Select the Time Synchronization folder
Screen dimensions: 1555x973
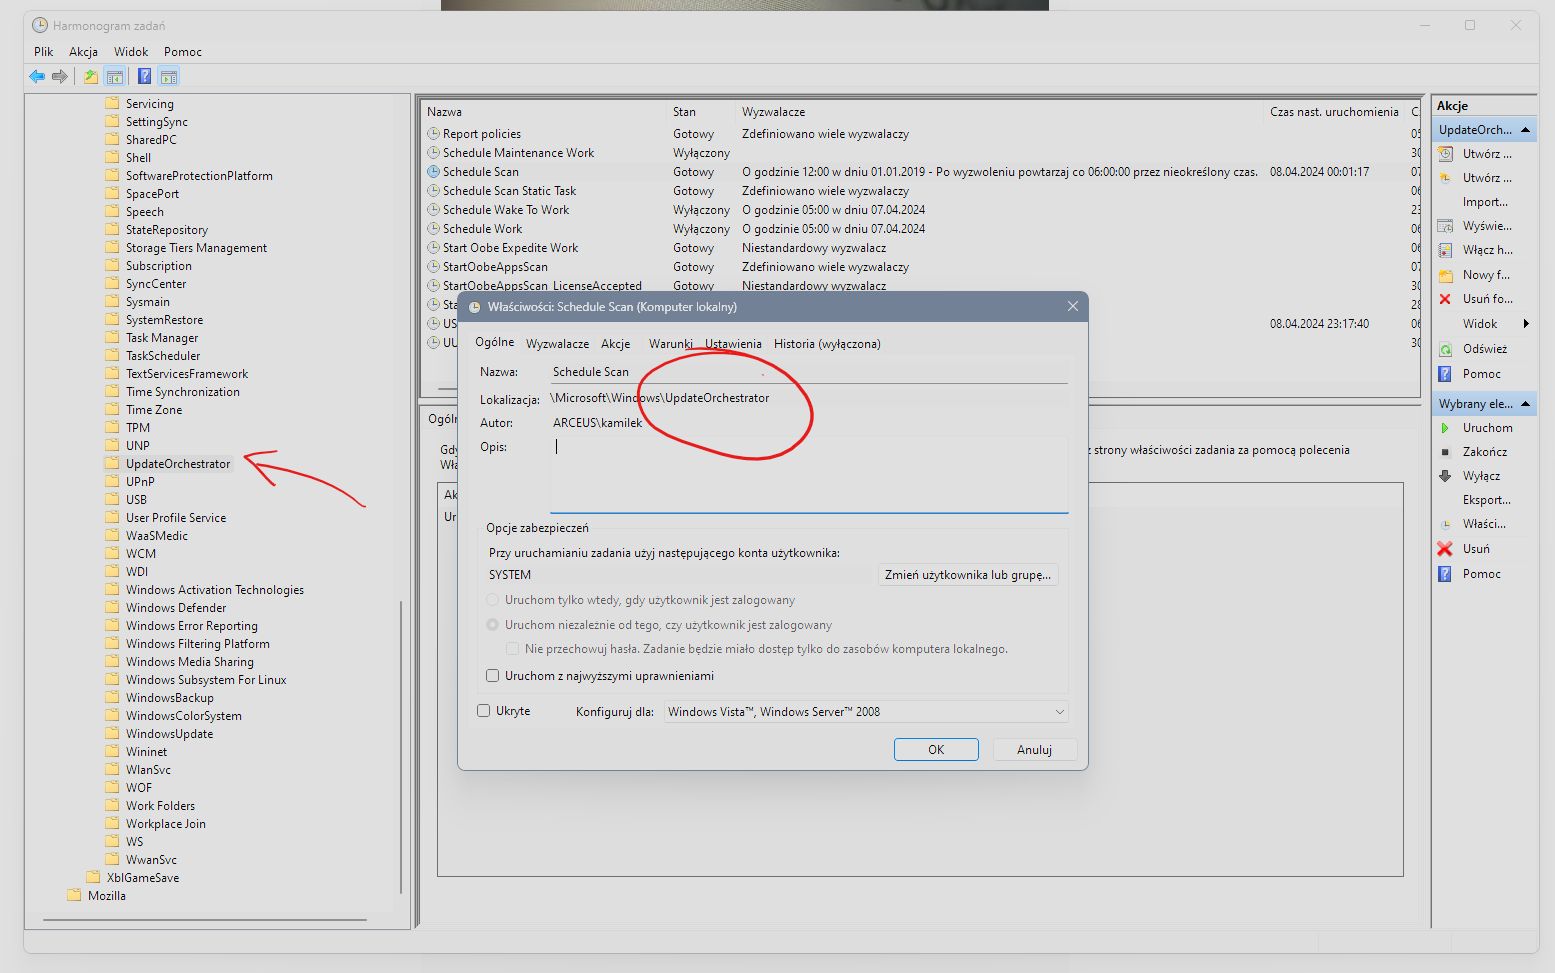click(x=182, y=392)
